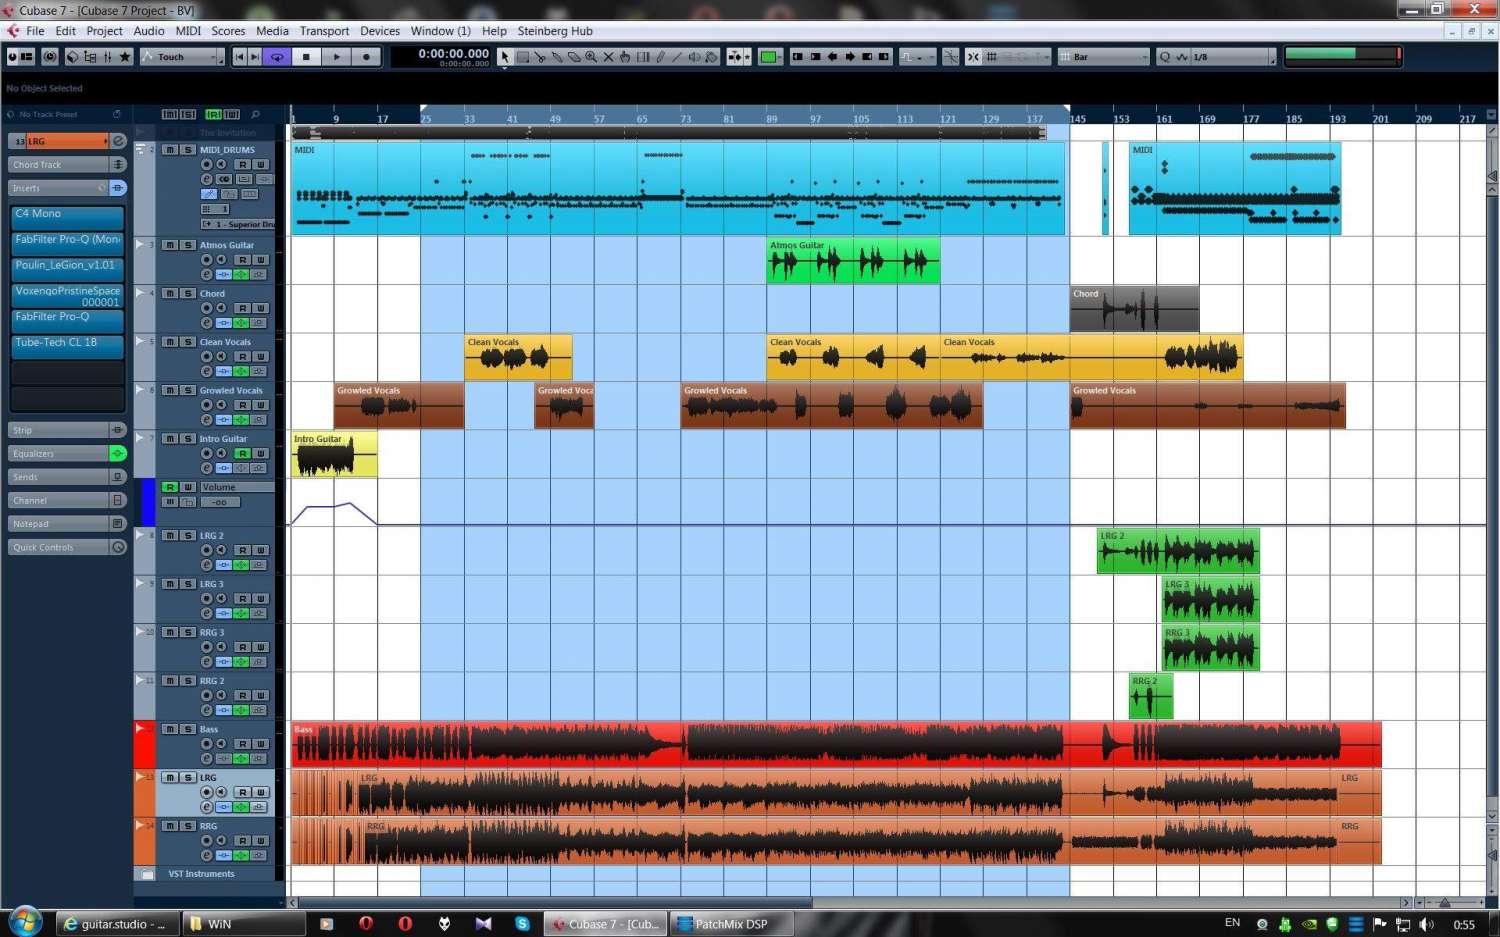1500x937 pixels.
Task: Open the MIDI menu
Action: click(188, 31)
